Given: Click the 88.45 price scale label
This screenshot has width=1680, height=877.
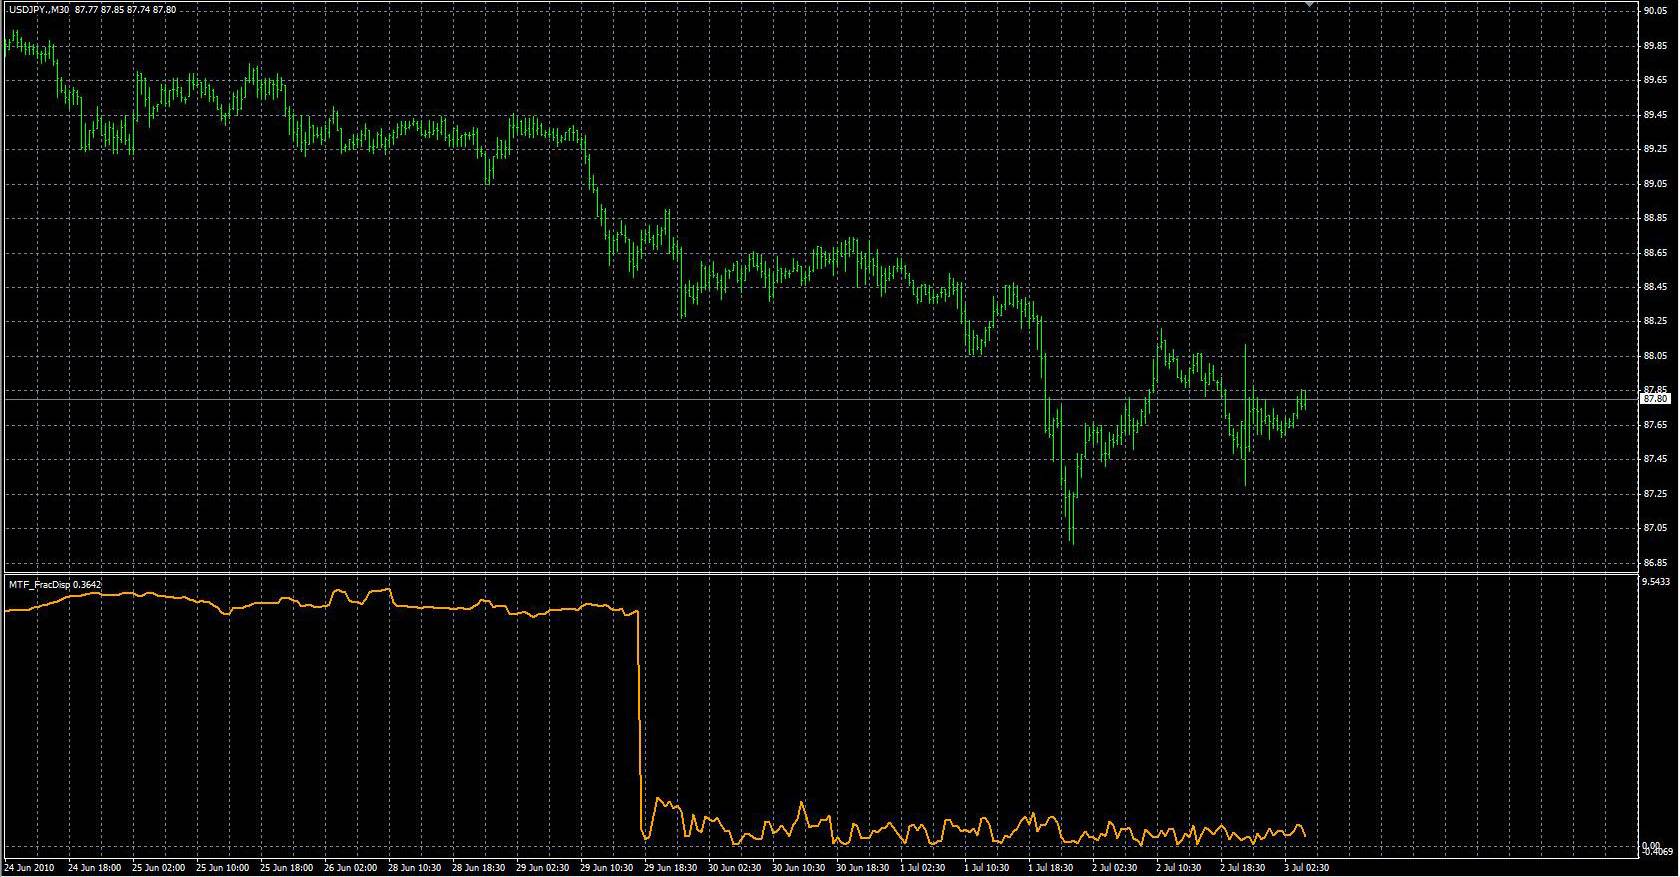Looking at the screenshot, I should [1655, 287].
